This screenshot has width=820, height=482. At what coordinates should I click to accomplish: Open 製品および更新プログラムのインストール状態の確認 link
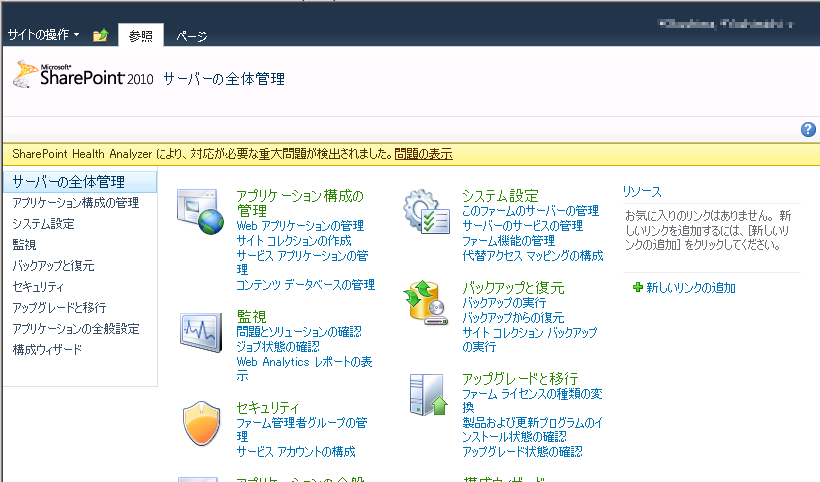click(x=532, y=429)
